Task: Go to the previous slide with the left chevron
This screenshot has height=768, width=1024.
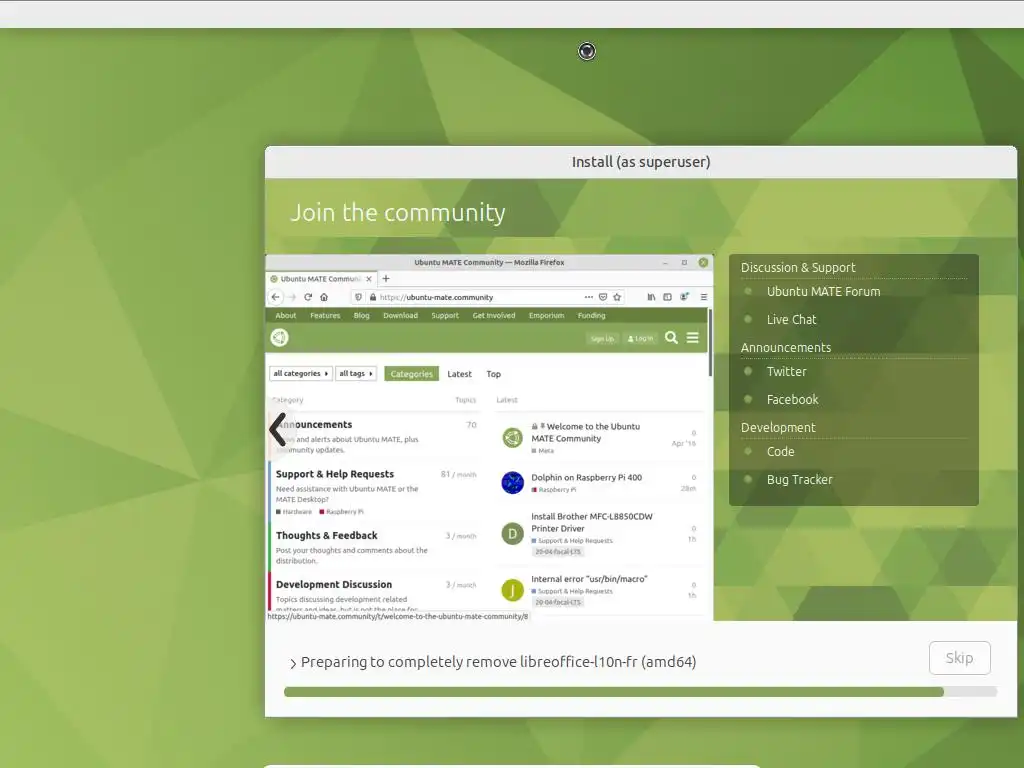Action: tap(278, 430)
